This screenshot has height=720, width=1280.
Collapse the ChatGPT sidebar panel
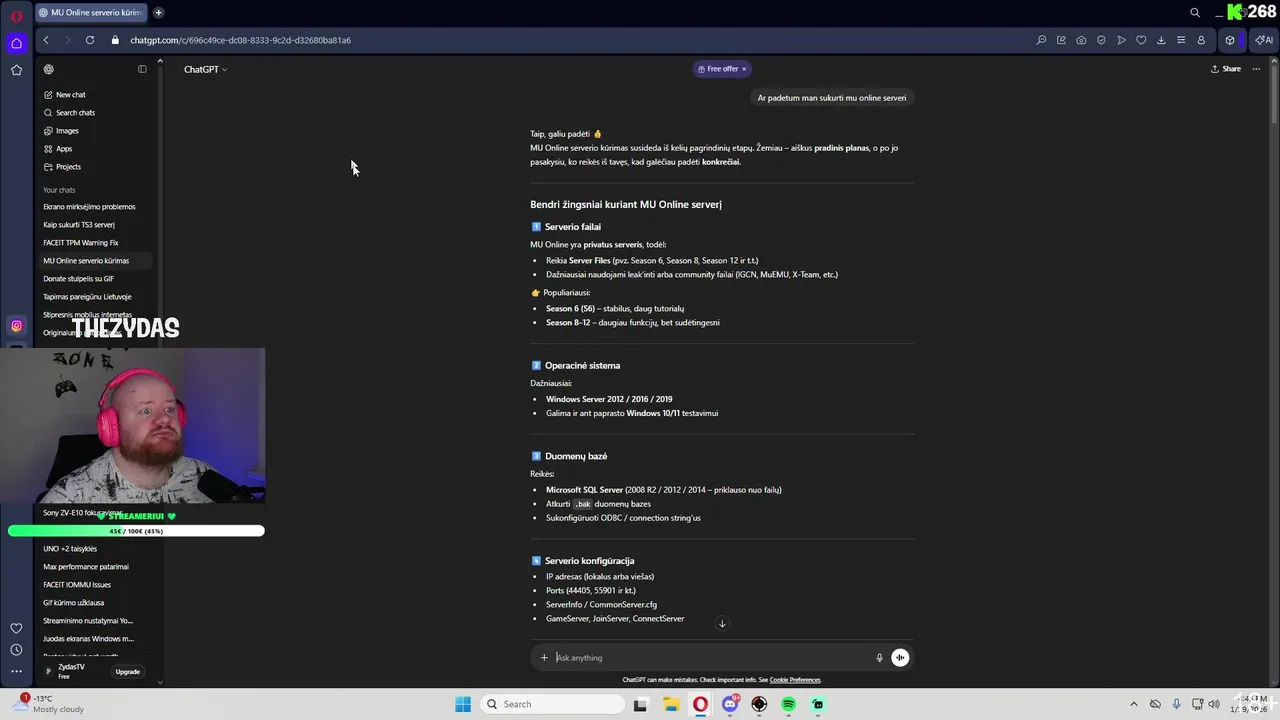click(x=142, y=69)
